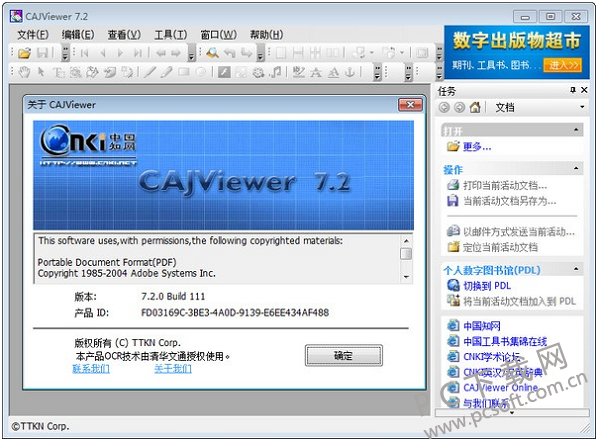The width and height of the screenshot is (600, 441).
Task: Open the 查看(V) menu
Action: pos(124,35)
